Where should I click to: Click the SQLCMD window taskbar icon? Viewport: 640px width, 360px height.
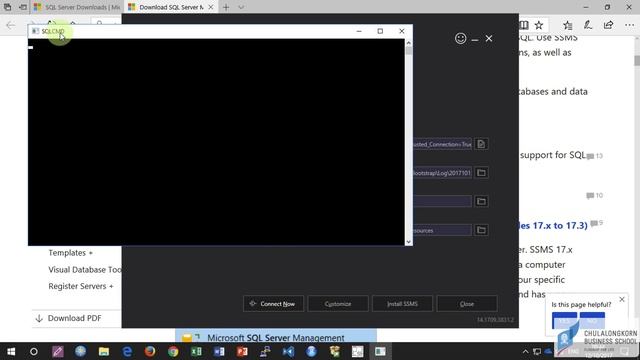coord(380,351)
